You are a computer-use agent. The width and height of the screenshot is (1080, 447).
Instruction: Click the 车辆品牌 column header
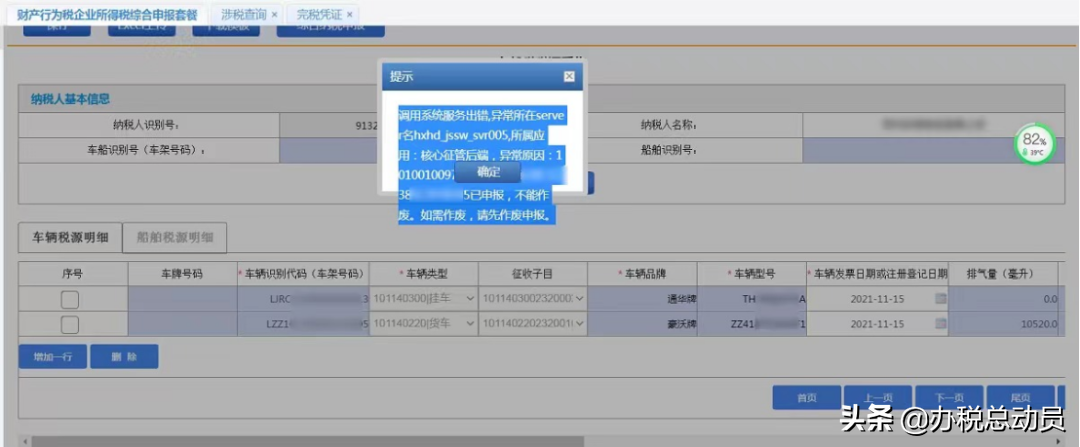tap(642, 274)
